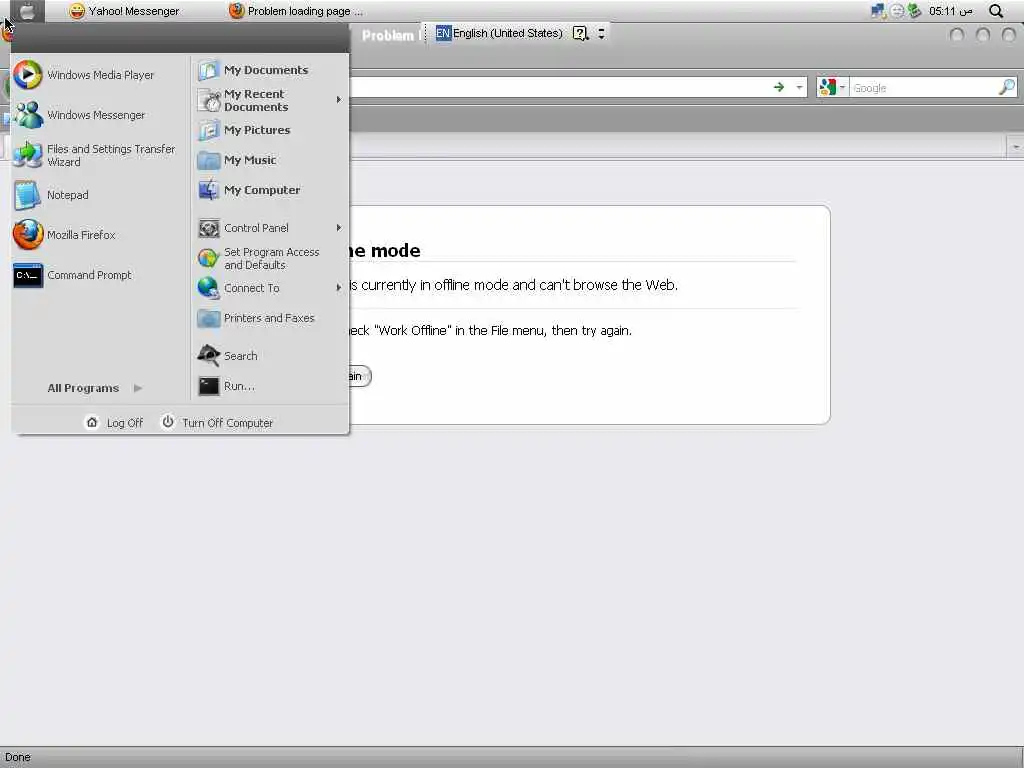Click Control Panel gear icon
The image size is (1024, 768).
pos(208,228)
